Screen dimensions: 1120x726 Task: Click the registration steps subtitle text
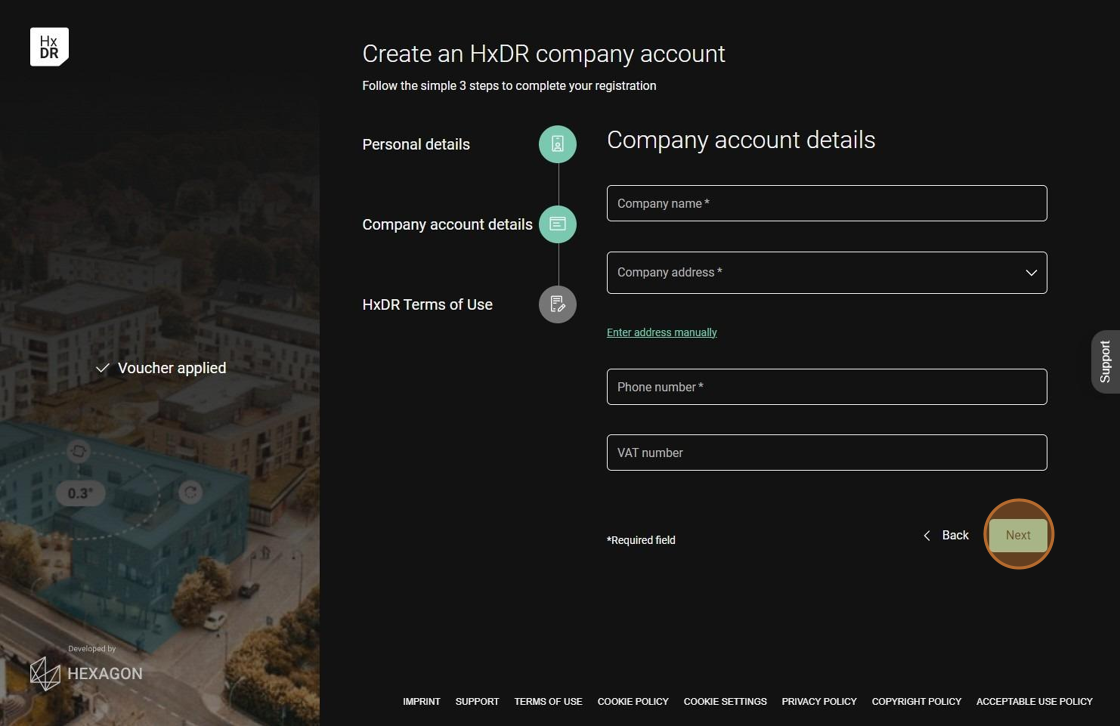pos(509,86)
